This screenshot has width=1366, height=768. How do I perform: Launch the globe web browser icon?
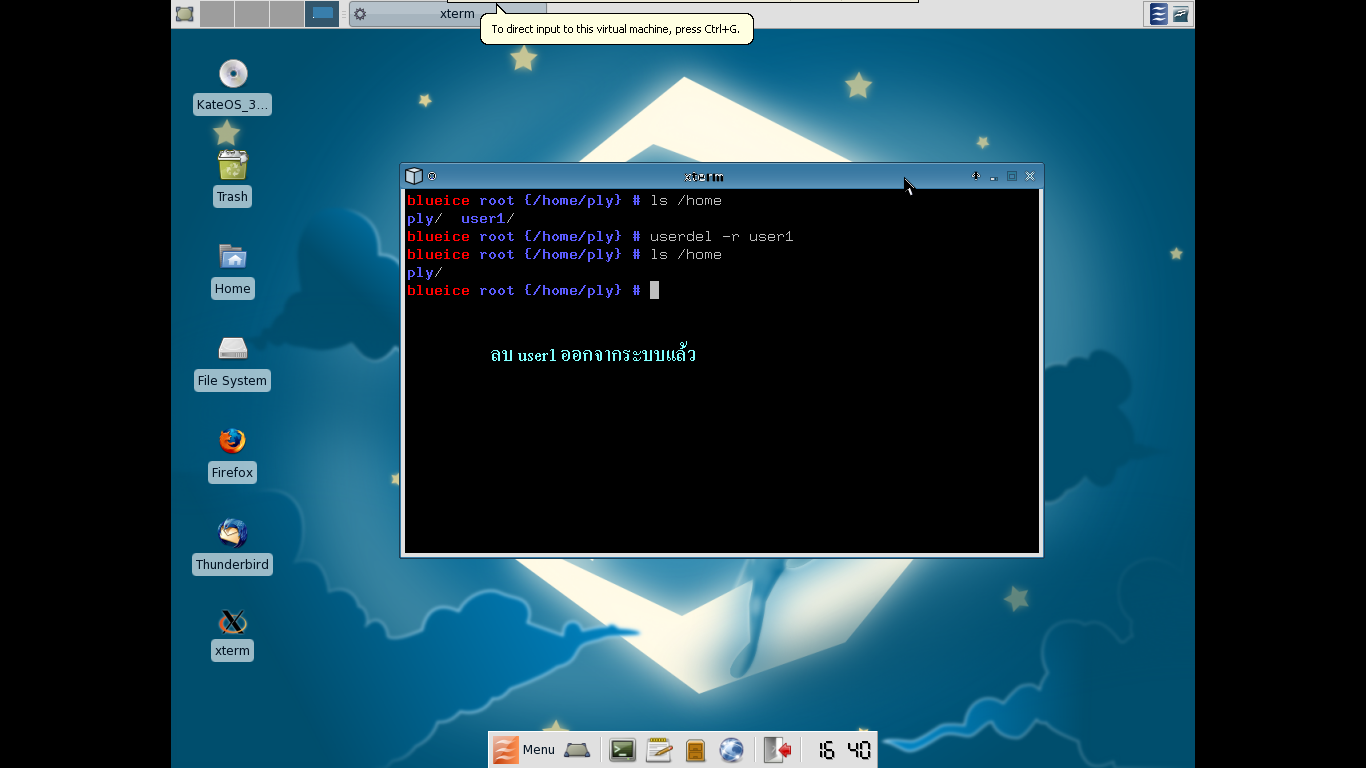(x=731, y=750)
